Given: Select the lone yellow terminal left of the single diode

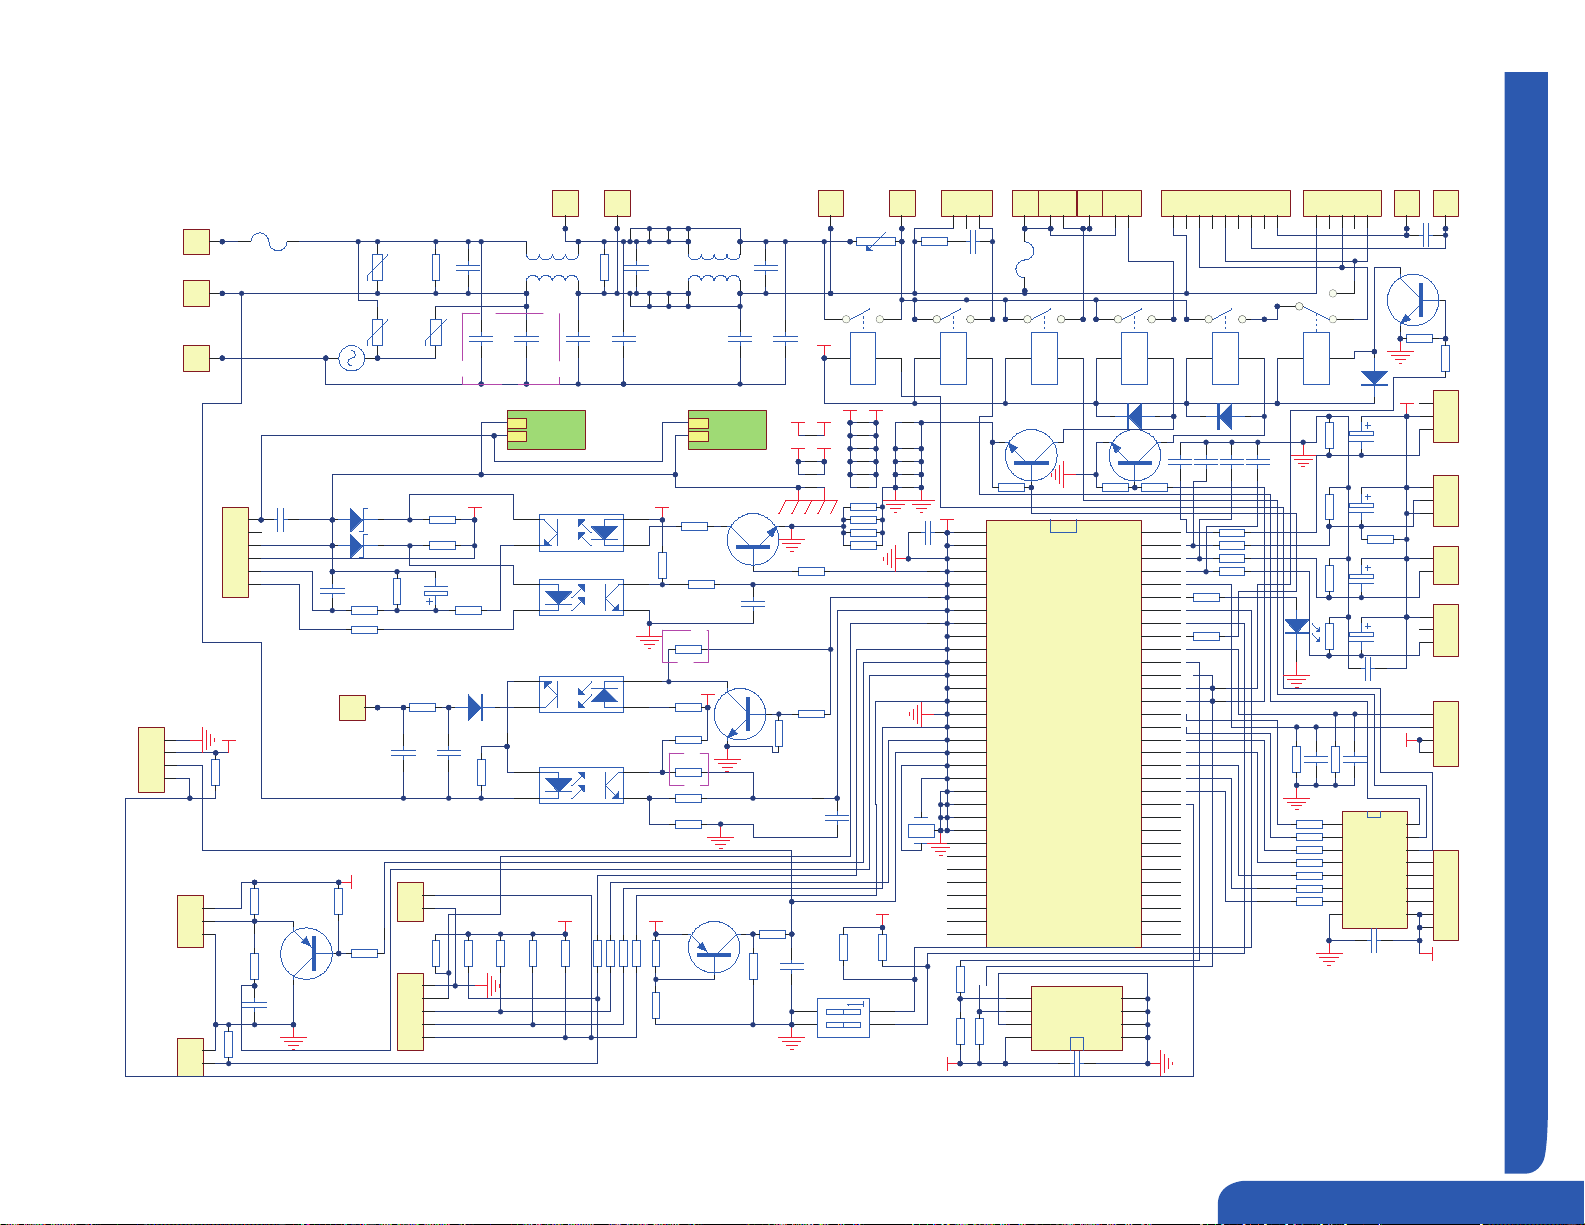Looking at the screenshot, I should coord(352,707).
